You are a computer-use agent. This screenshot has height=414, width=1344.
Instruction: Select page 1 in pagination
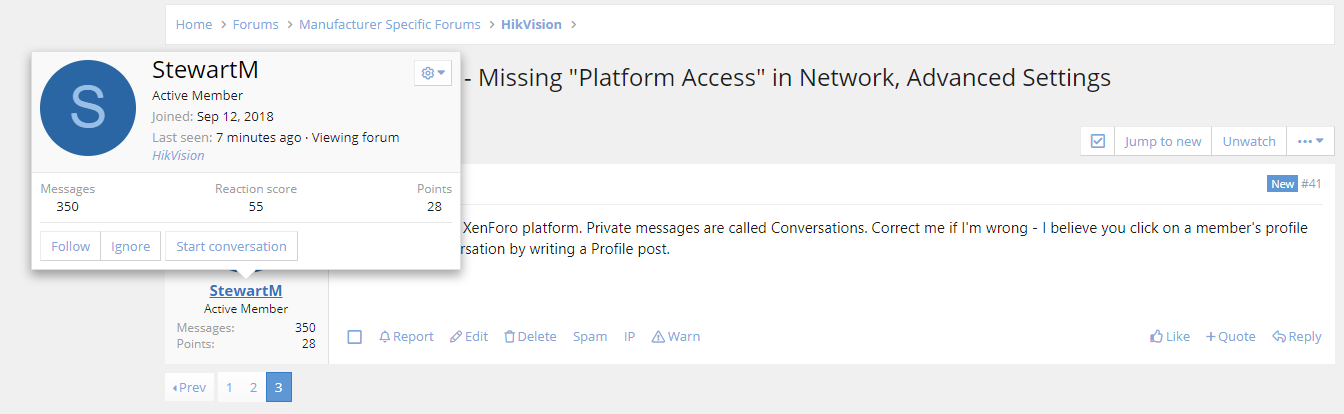click(x=229, y=387)
